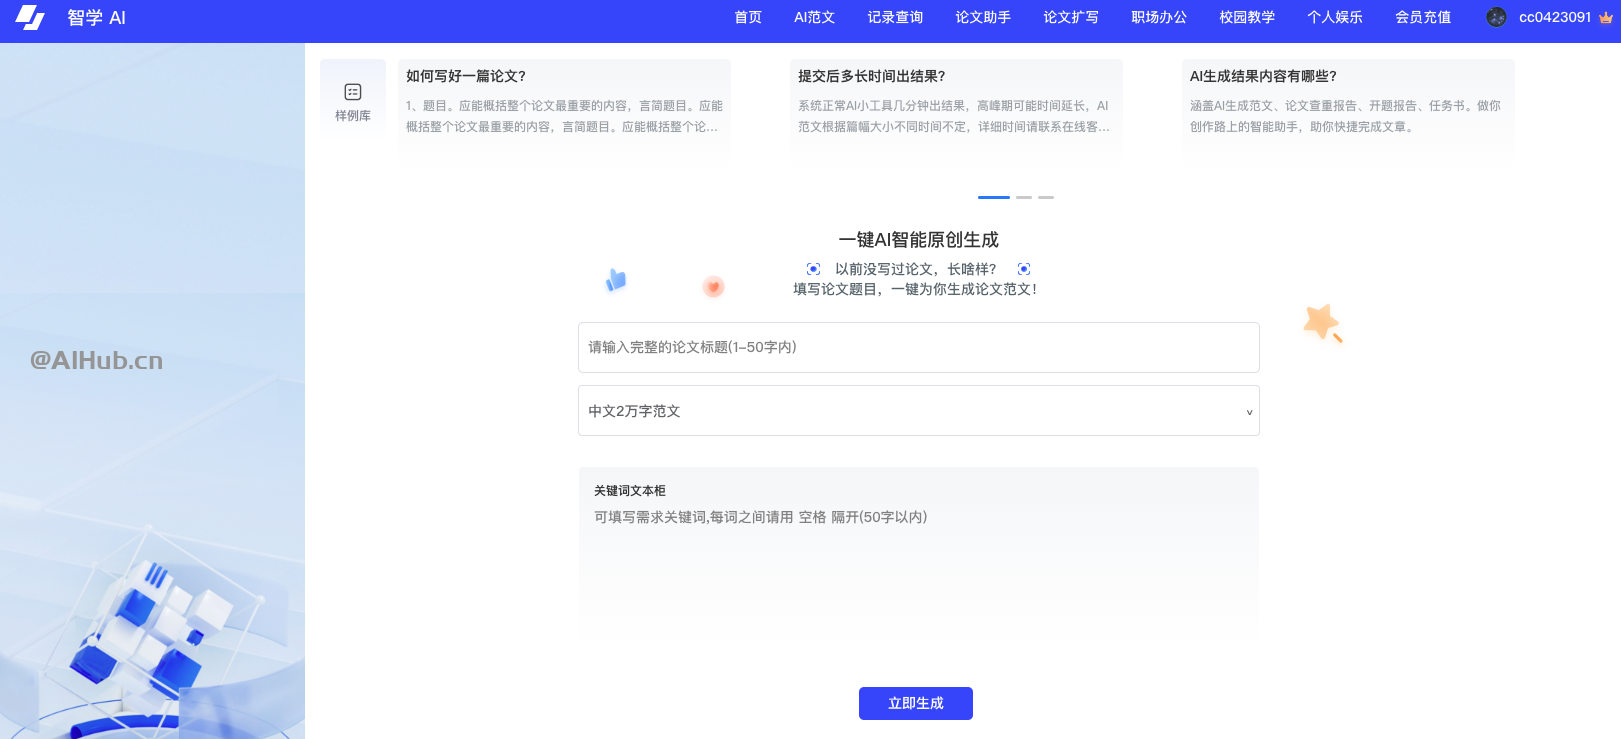Click the user avatar icon
The width and height of the screenshot is (1621, 739).
click(x=1496, y=17)
